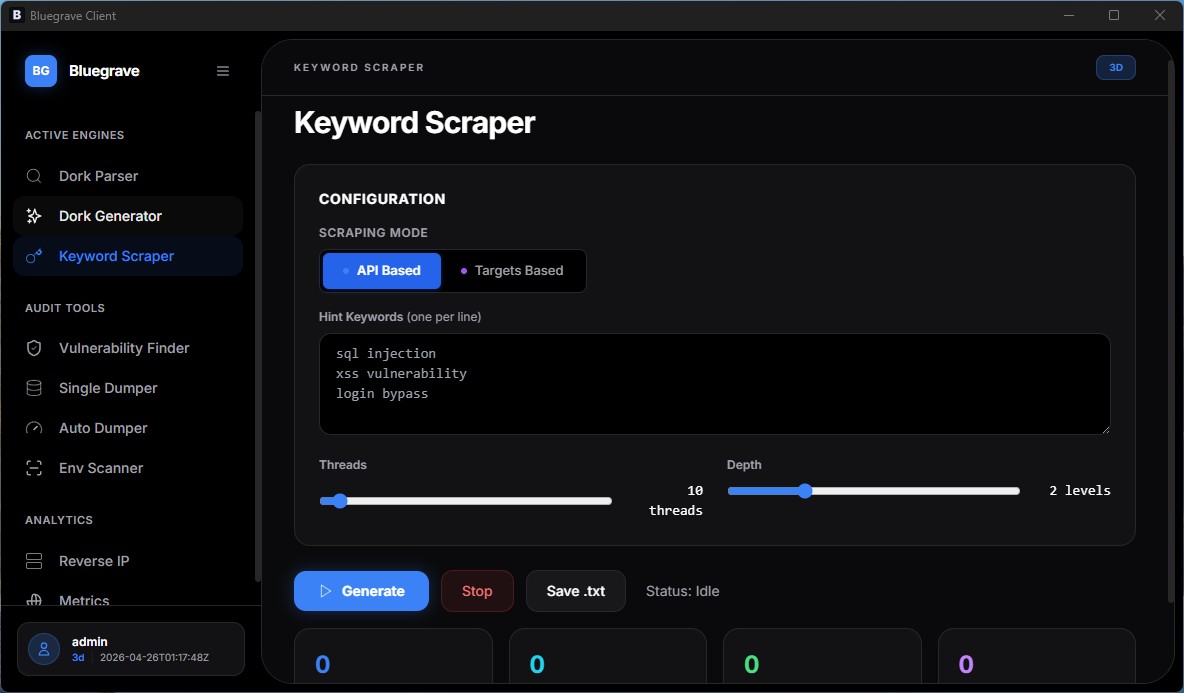Click inside the Hint Keywords text area
Image resolution: width=1184 pixels, height=693 pixels.
tap(715, 384)
